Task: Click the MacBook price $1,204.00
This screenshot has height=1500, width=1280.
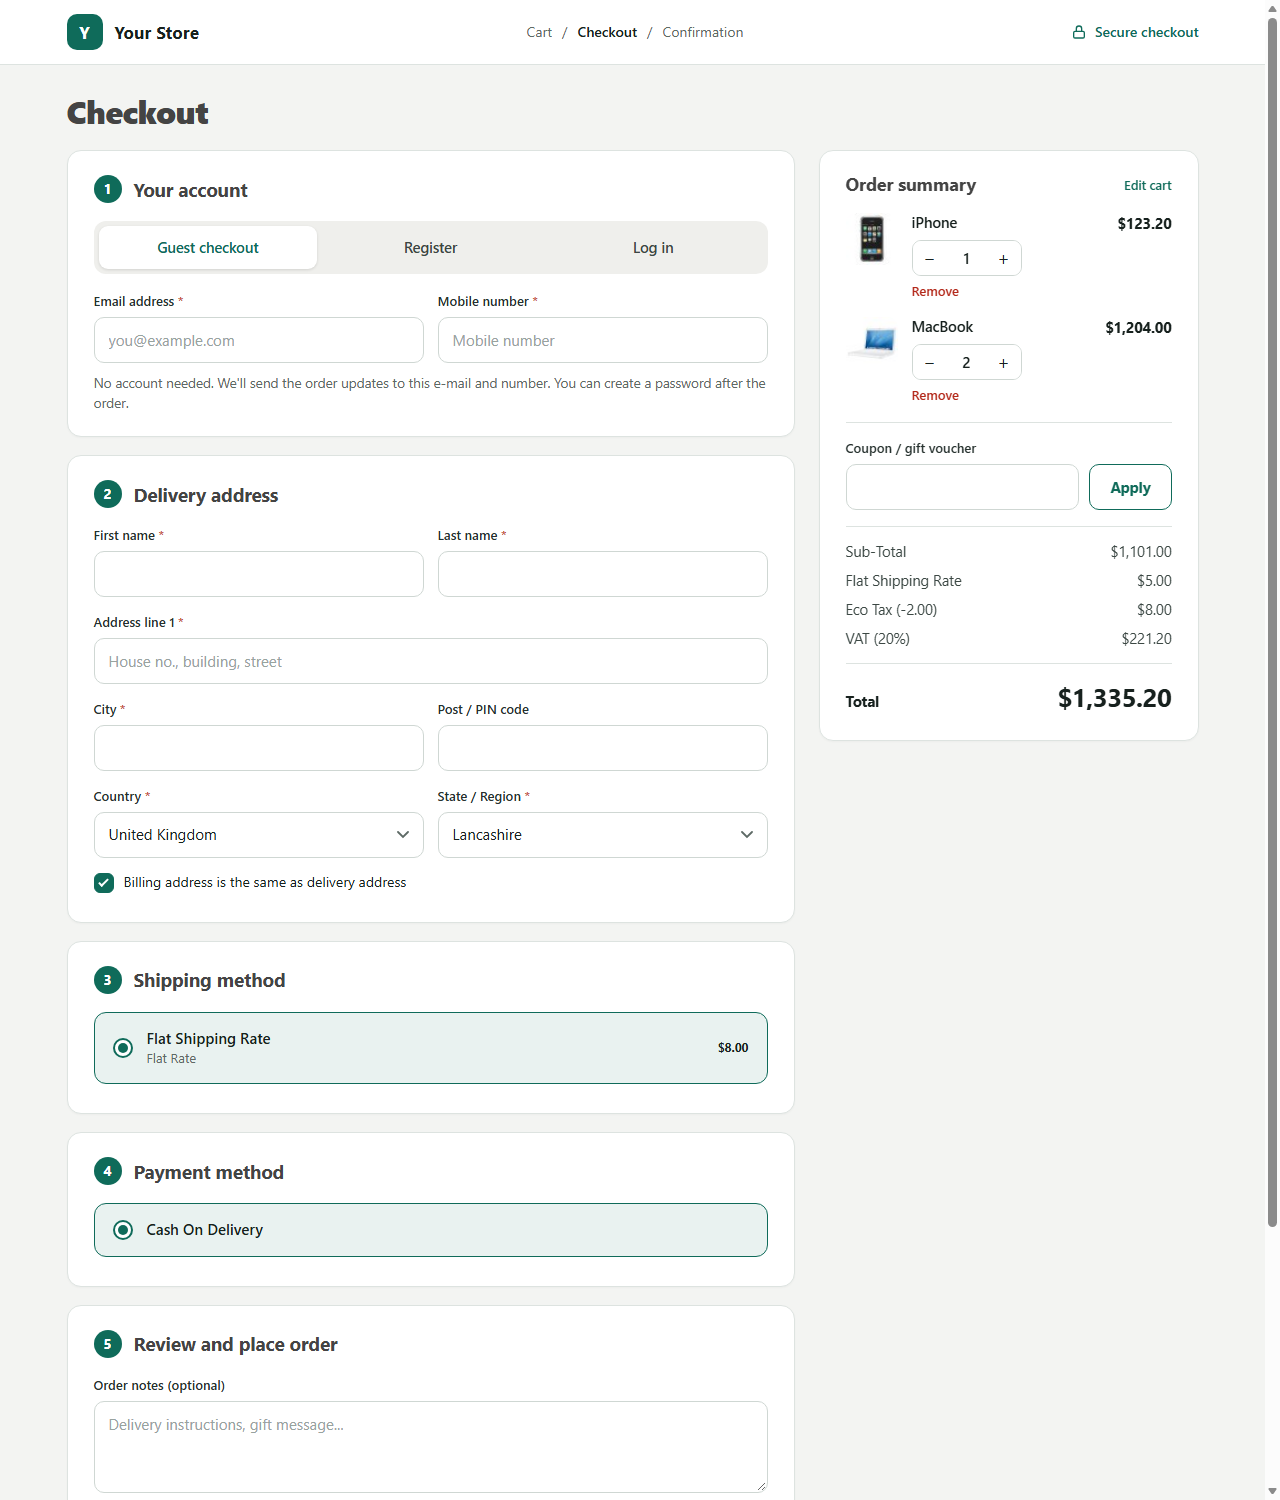Action: (x=1138, y=328)
